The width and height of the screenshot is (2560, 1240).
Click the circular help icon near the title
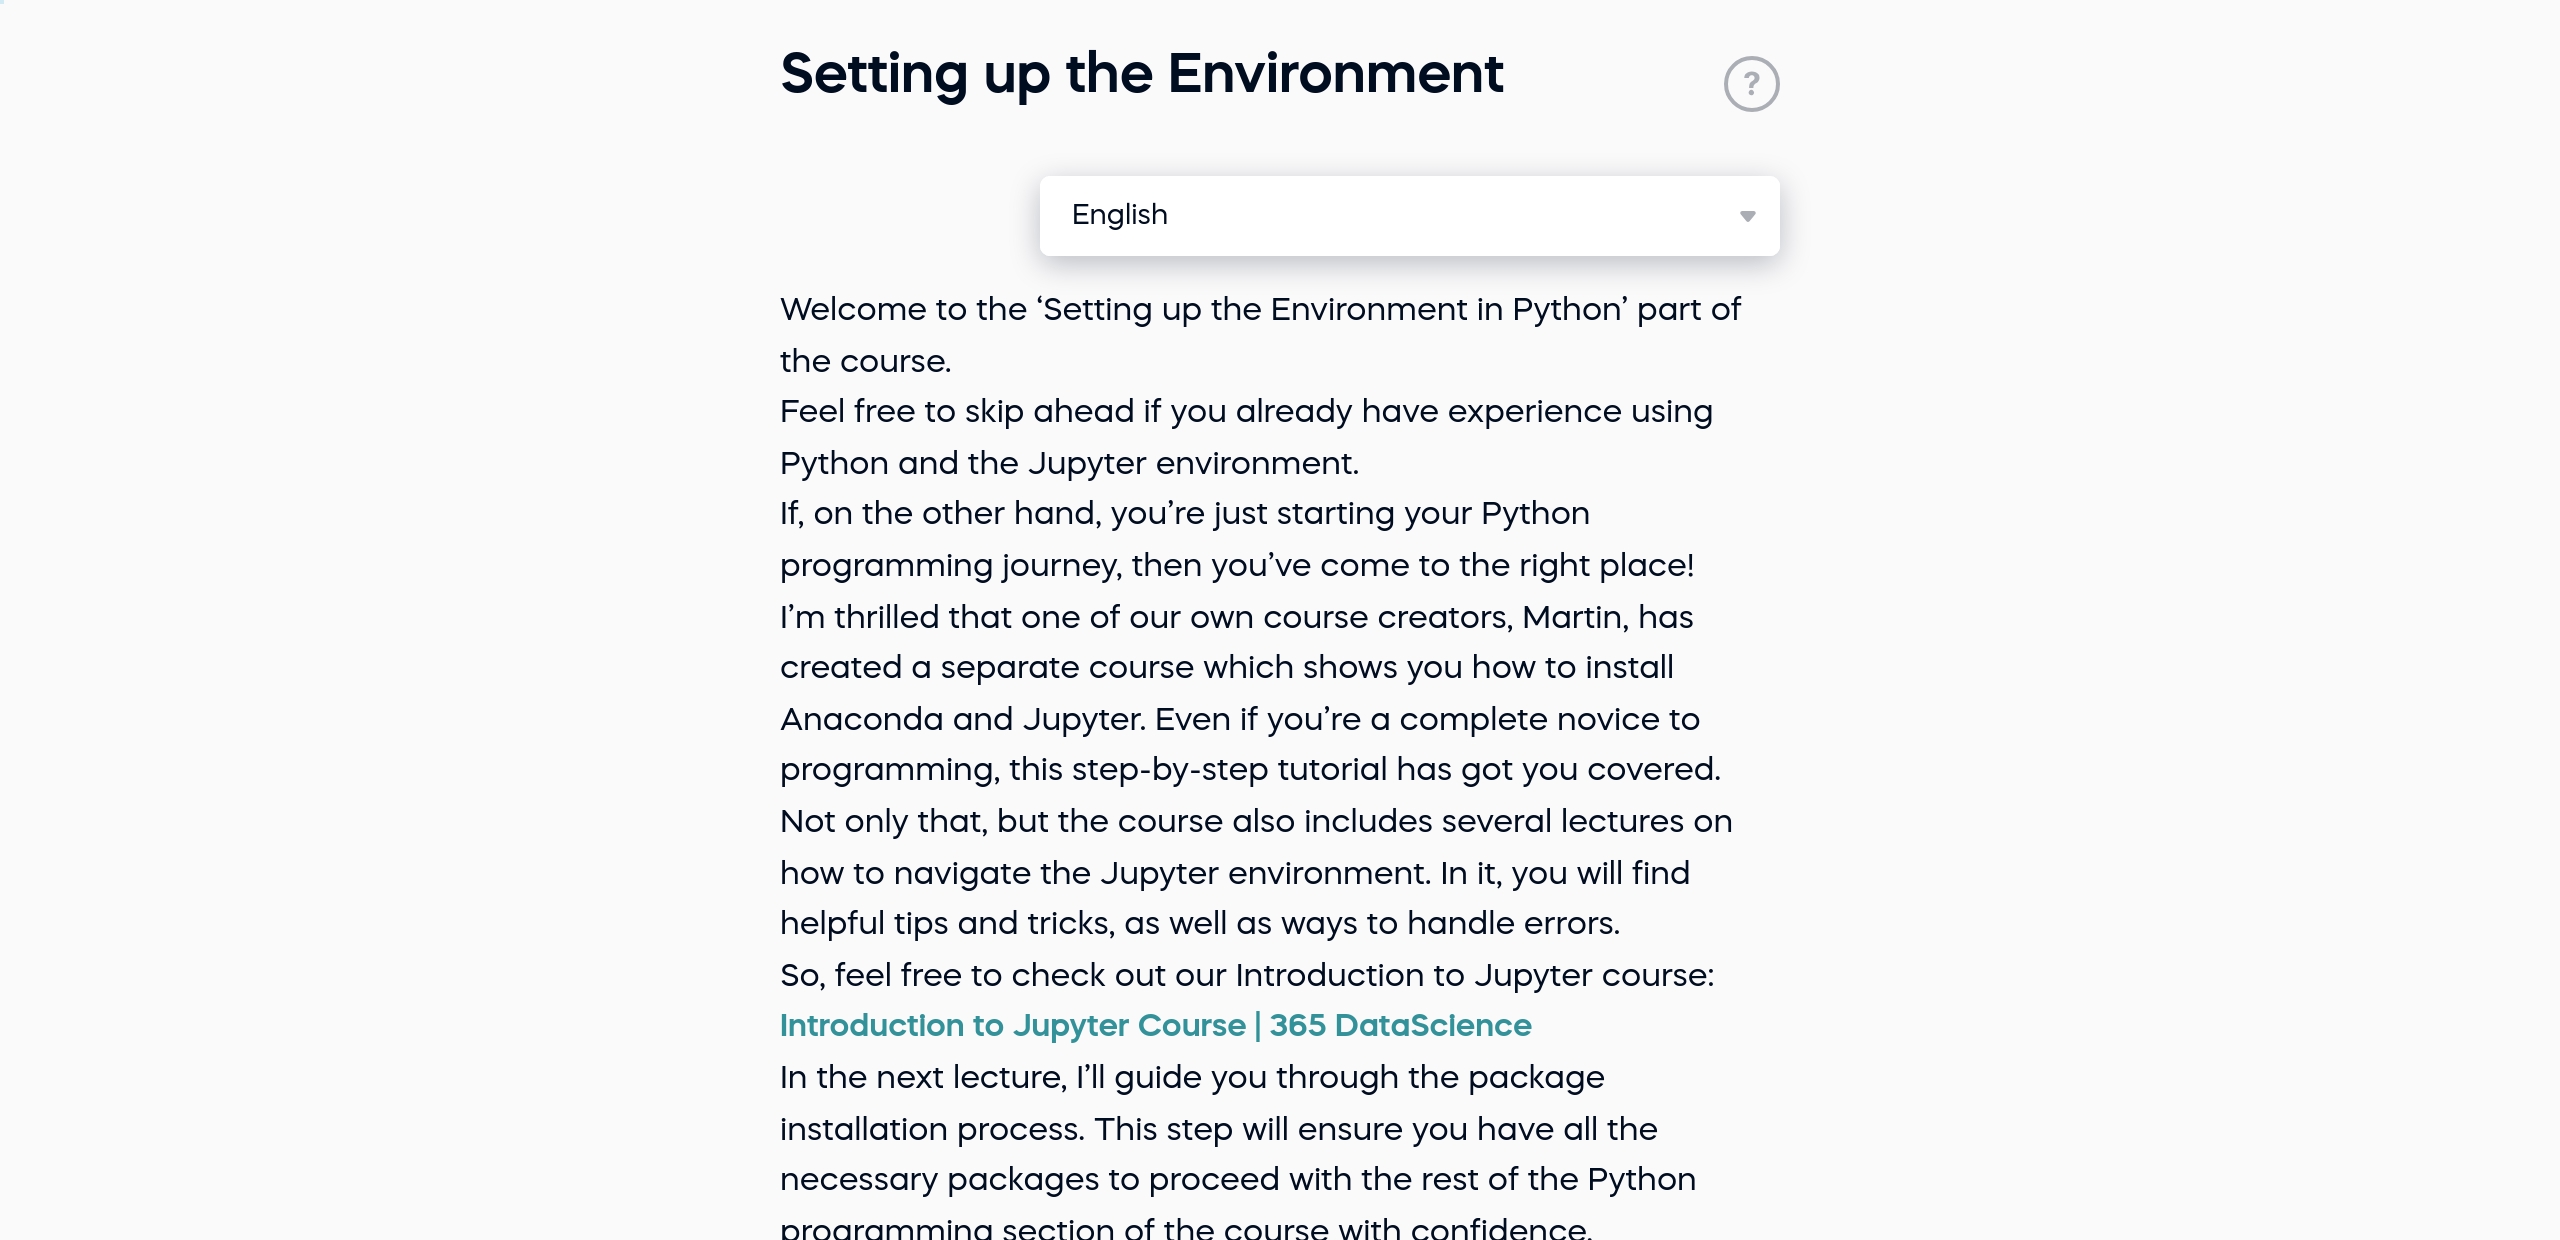click(1752, 83)
